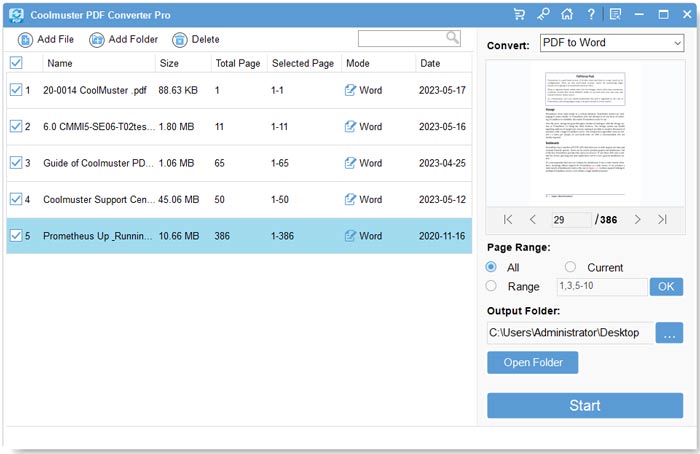
Task: Start the conversion
Action: (585, 405)
